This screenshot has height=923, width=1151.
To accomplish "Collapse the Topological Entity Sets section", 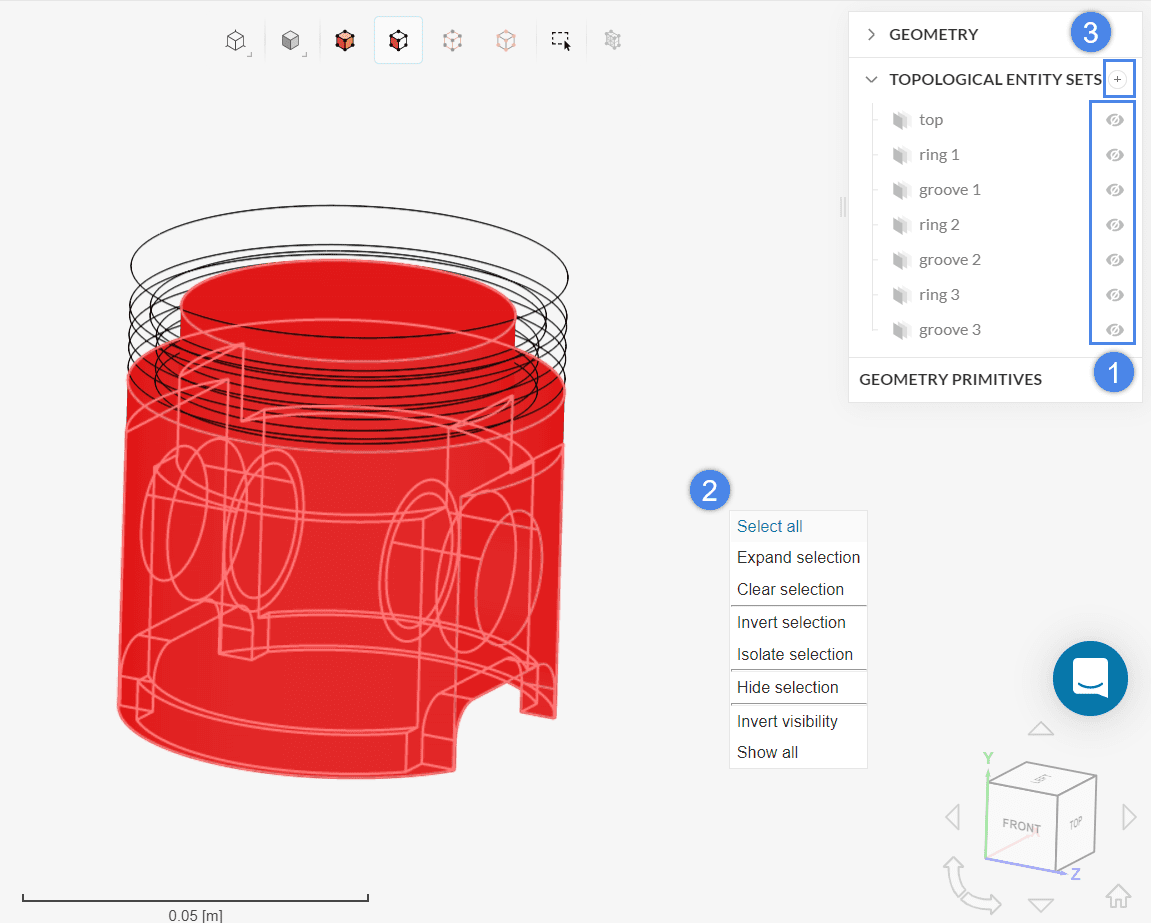I will click(871, 79).
